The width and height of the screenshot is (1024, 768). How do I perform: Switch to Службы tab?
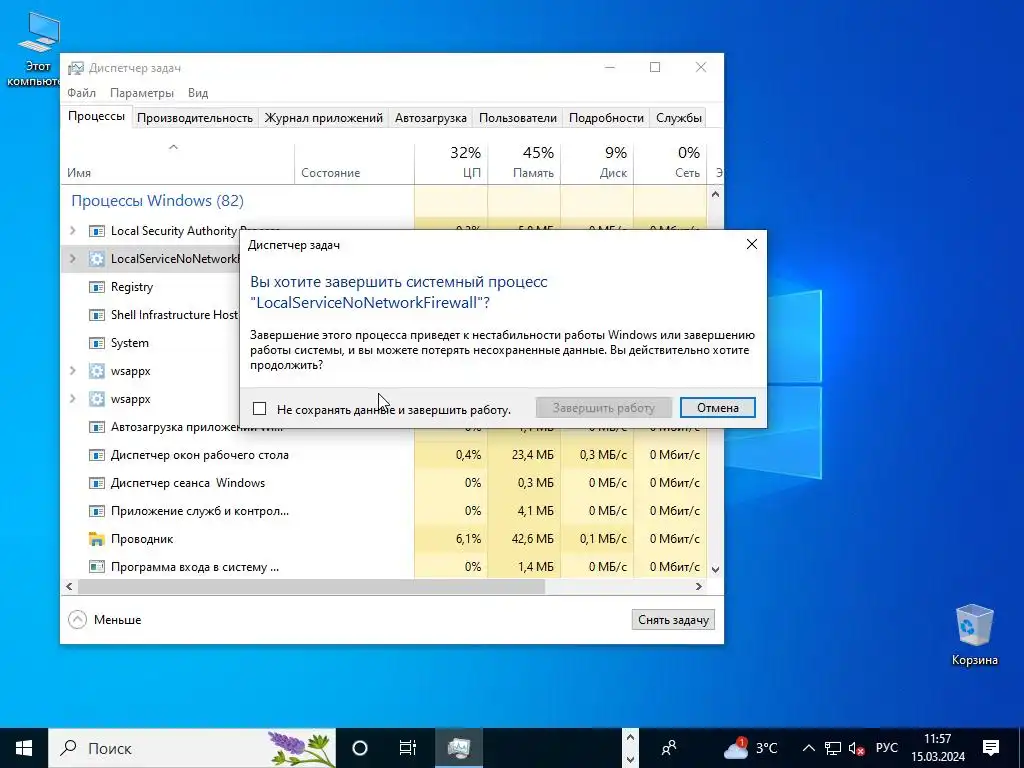tap(679, 118)
